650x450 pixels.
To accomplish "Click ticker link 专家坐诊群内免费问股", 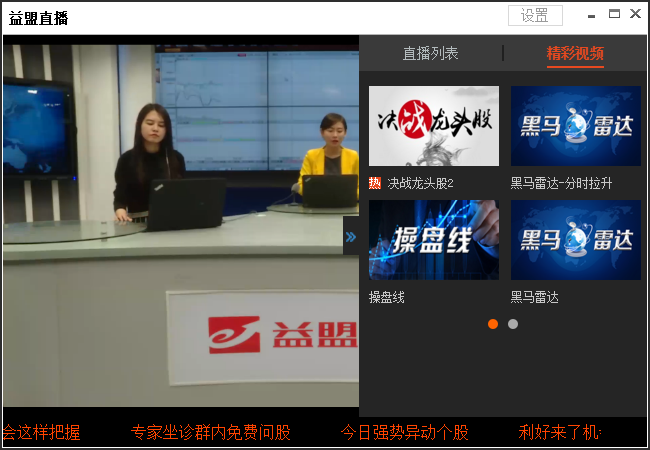I will (x=211, y=433).
